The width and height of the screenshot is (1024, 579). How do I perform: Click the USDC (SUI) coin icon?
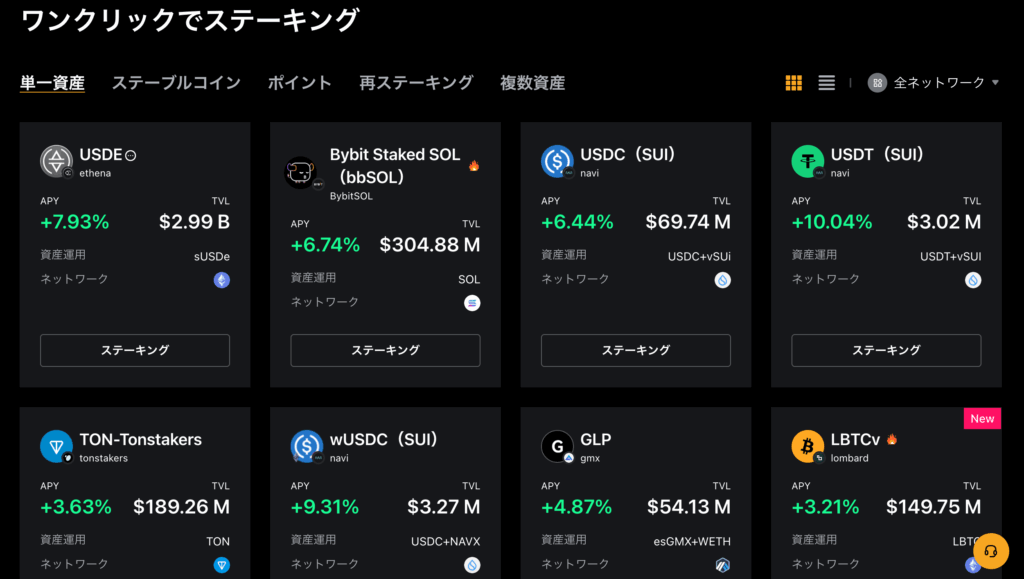point(557,161)
